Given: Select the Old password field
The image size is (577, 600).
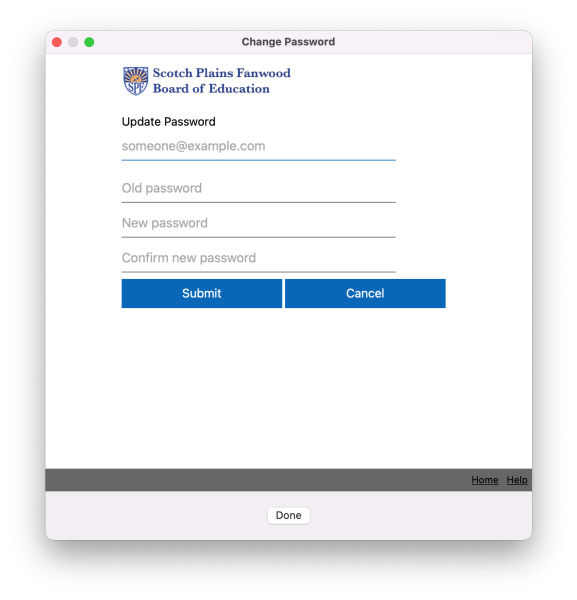Looking at the screenshot, I should click(x=258, y=188).
